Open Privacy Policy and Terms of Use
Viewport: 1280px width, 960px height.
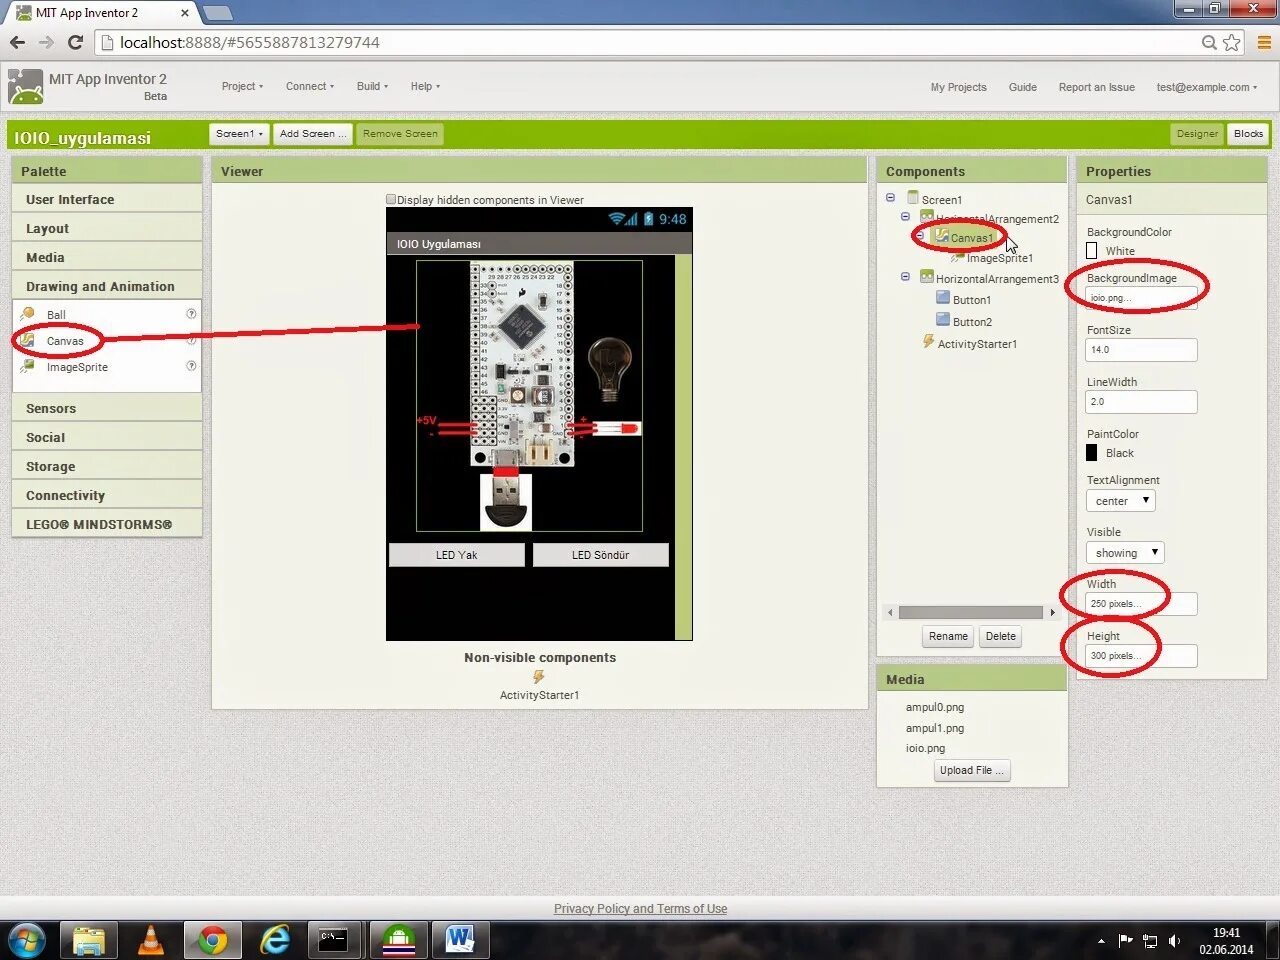(640, 909)
